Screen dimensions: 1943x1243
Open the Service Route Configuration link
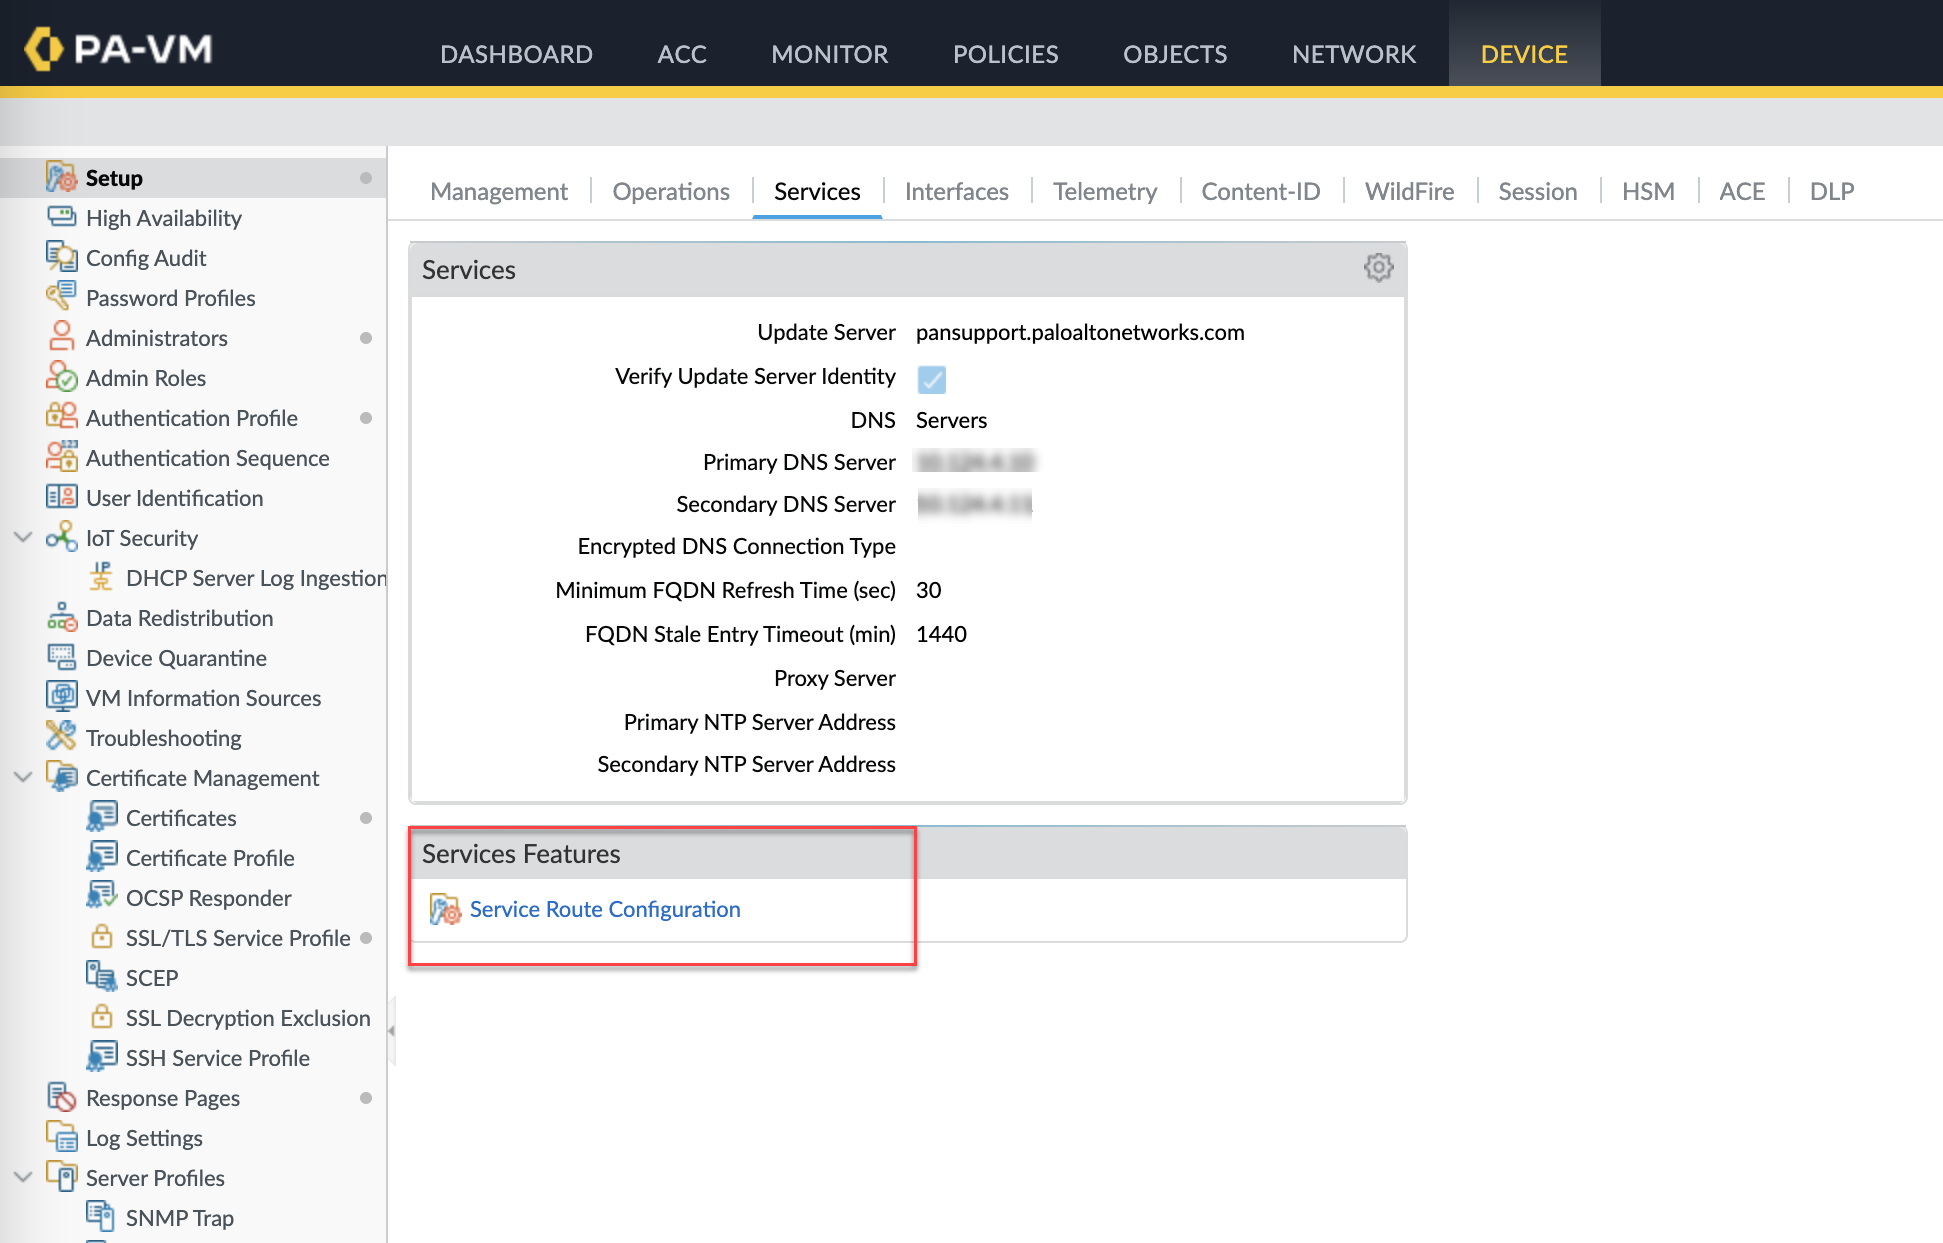604,909
